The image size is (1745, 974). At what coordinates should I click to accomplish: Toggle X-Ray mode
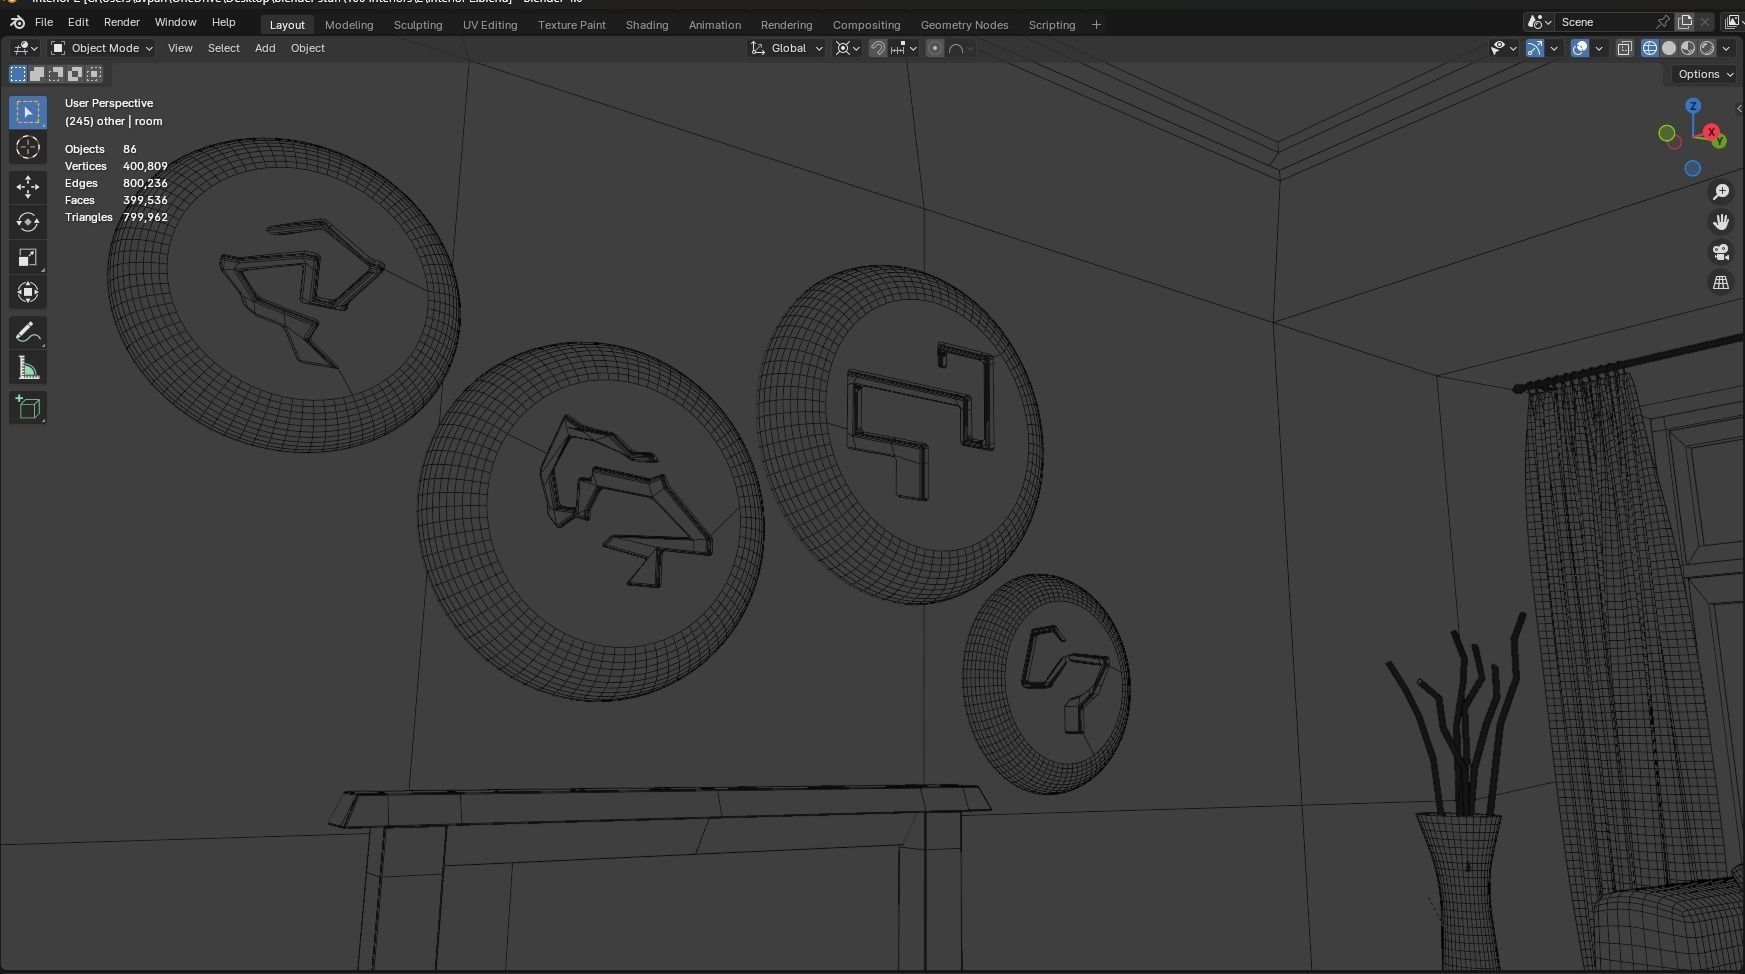click(1625, 48)
